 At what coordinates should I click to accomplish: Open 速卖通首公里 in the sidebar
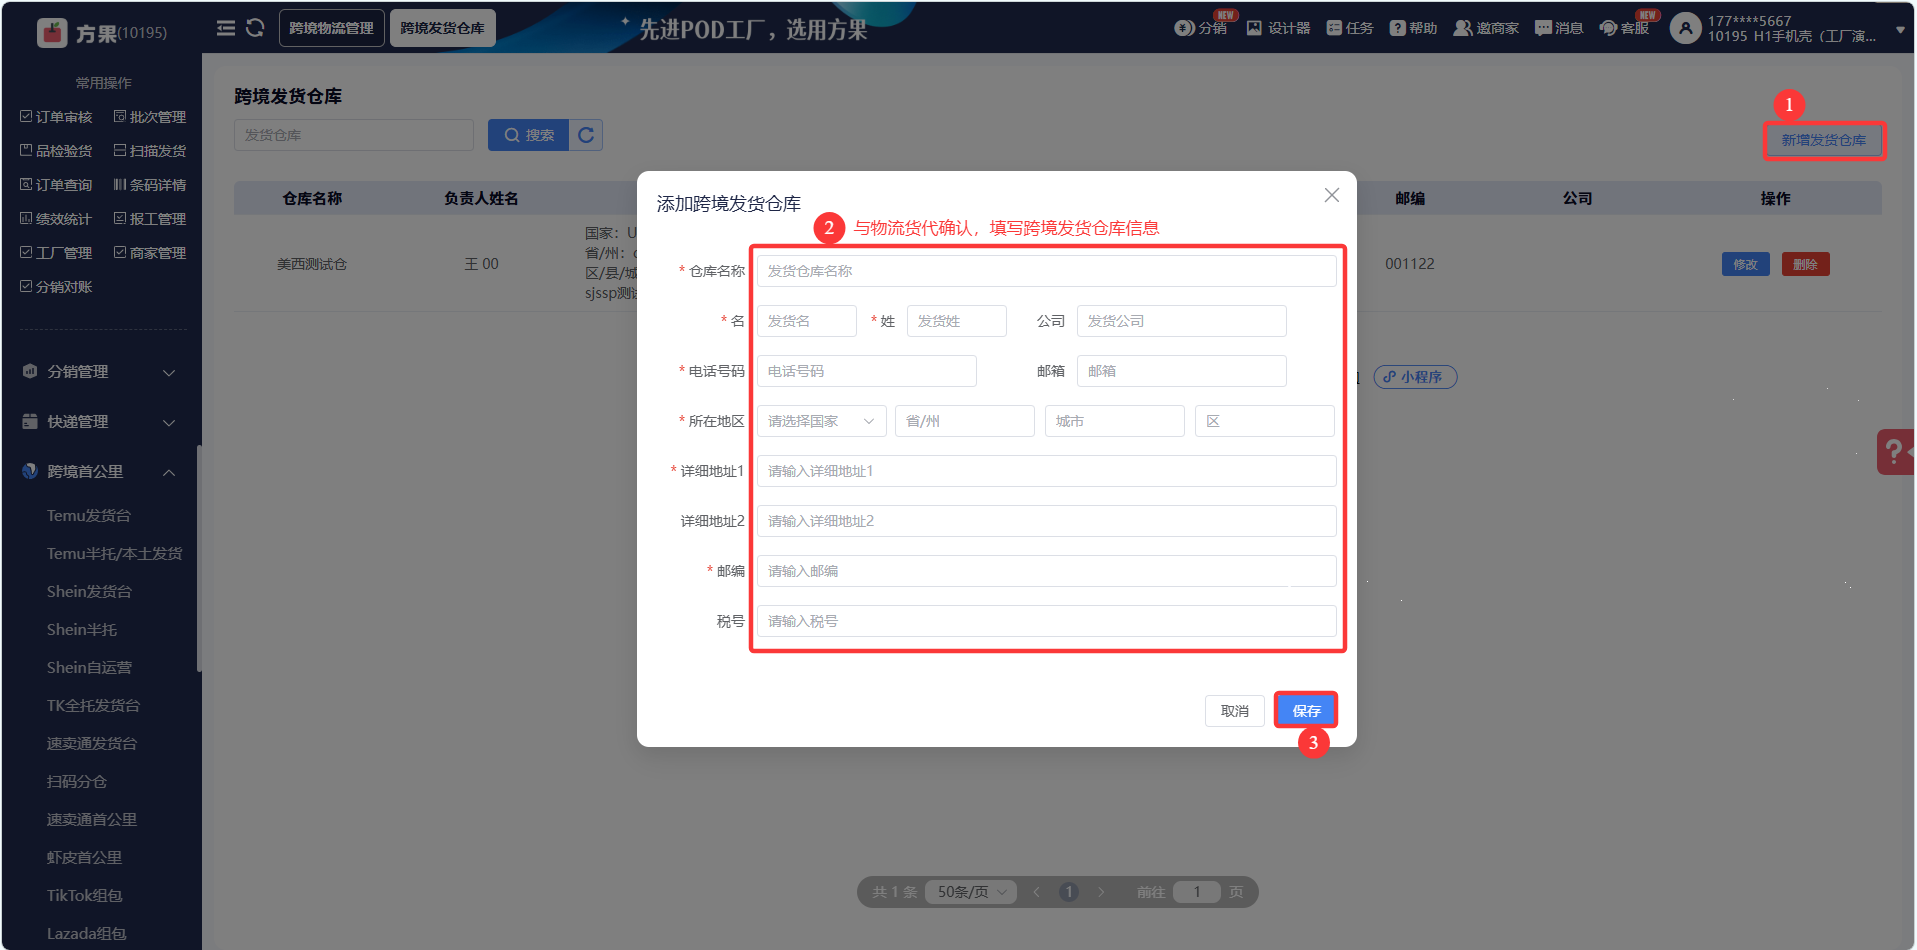point(92,820)
